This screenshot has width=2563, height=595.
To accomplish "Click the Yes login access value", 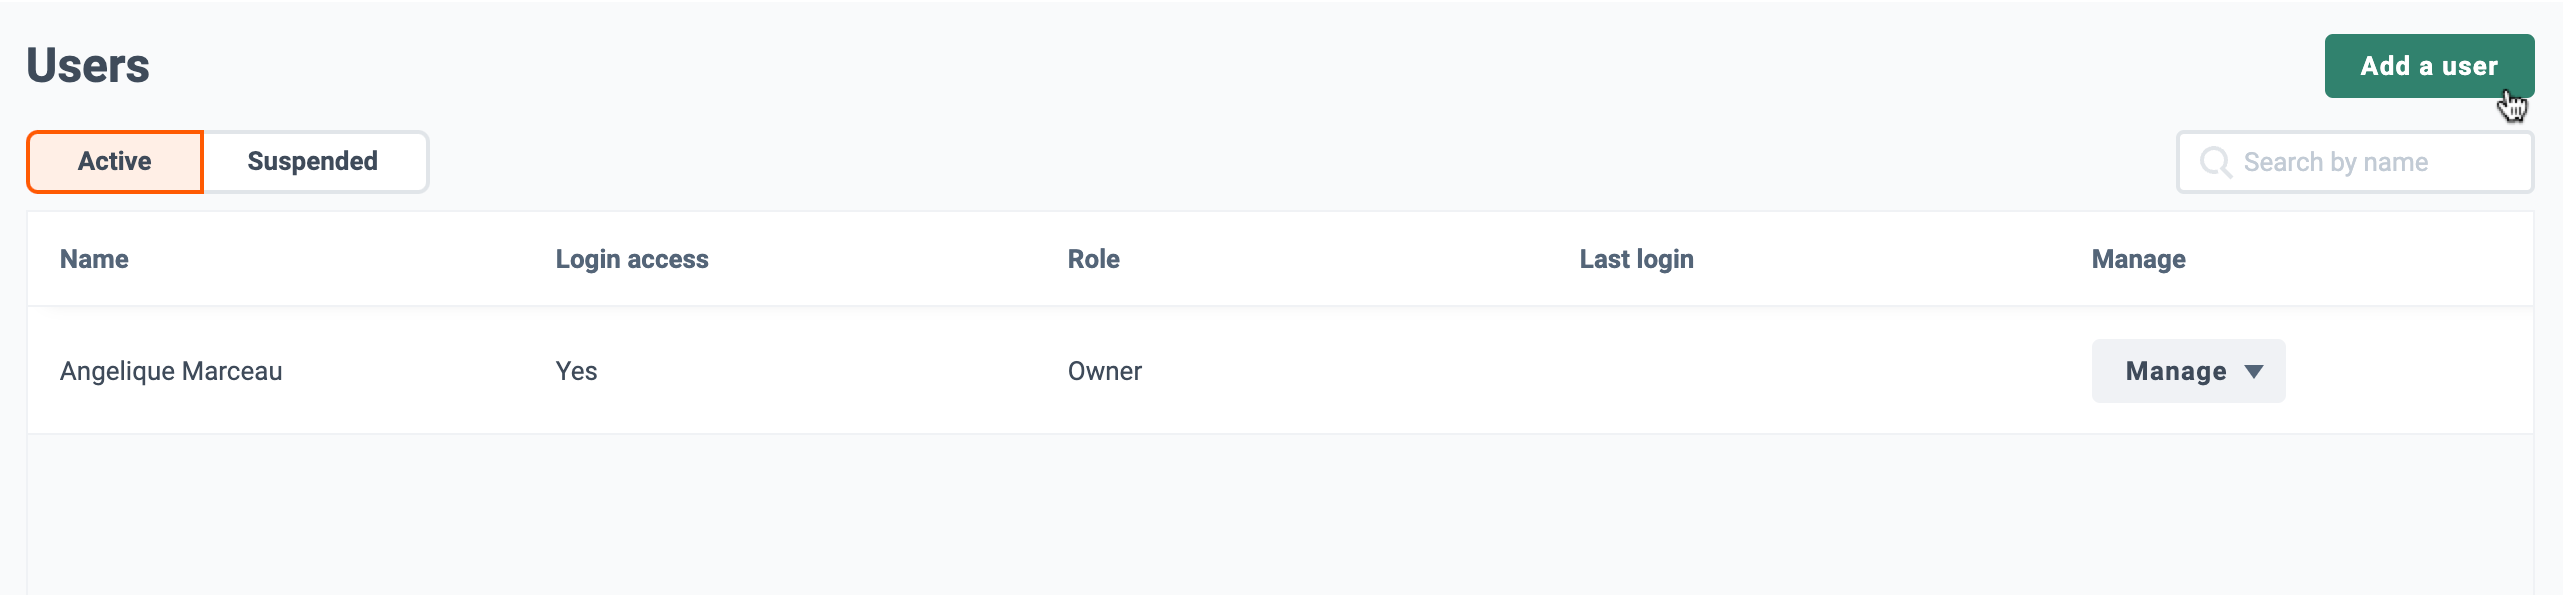I will 576,371.
